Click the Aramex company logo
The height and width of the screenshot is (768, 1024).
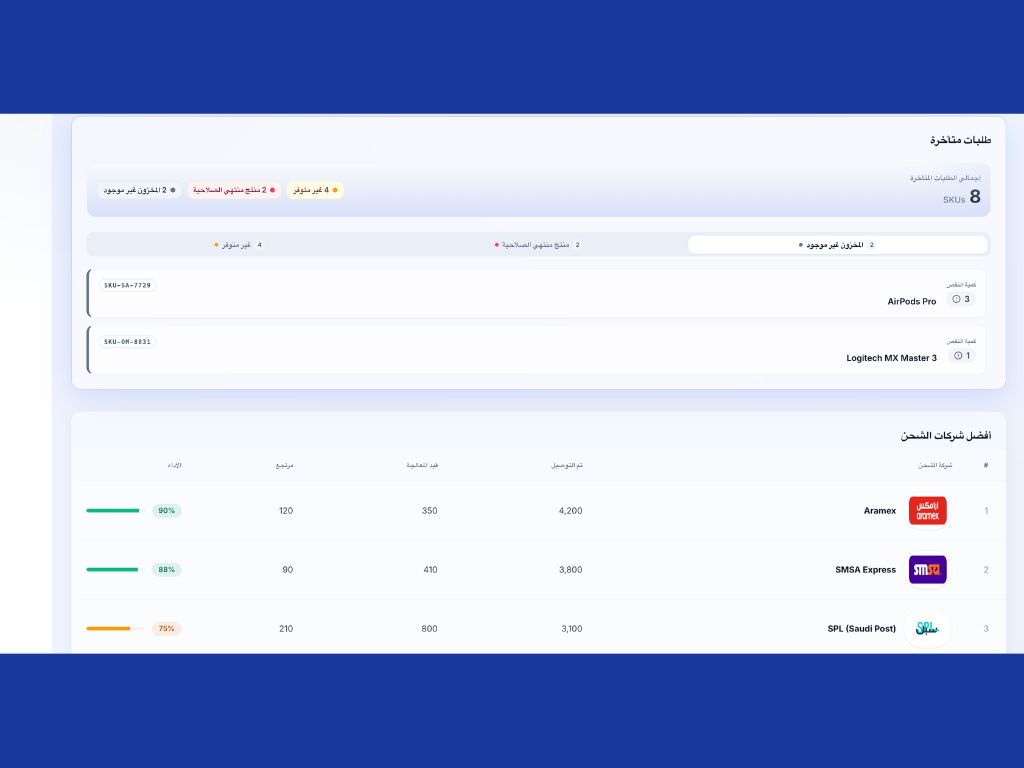(927, 511)
